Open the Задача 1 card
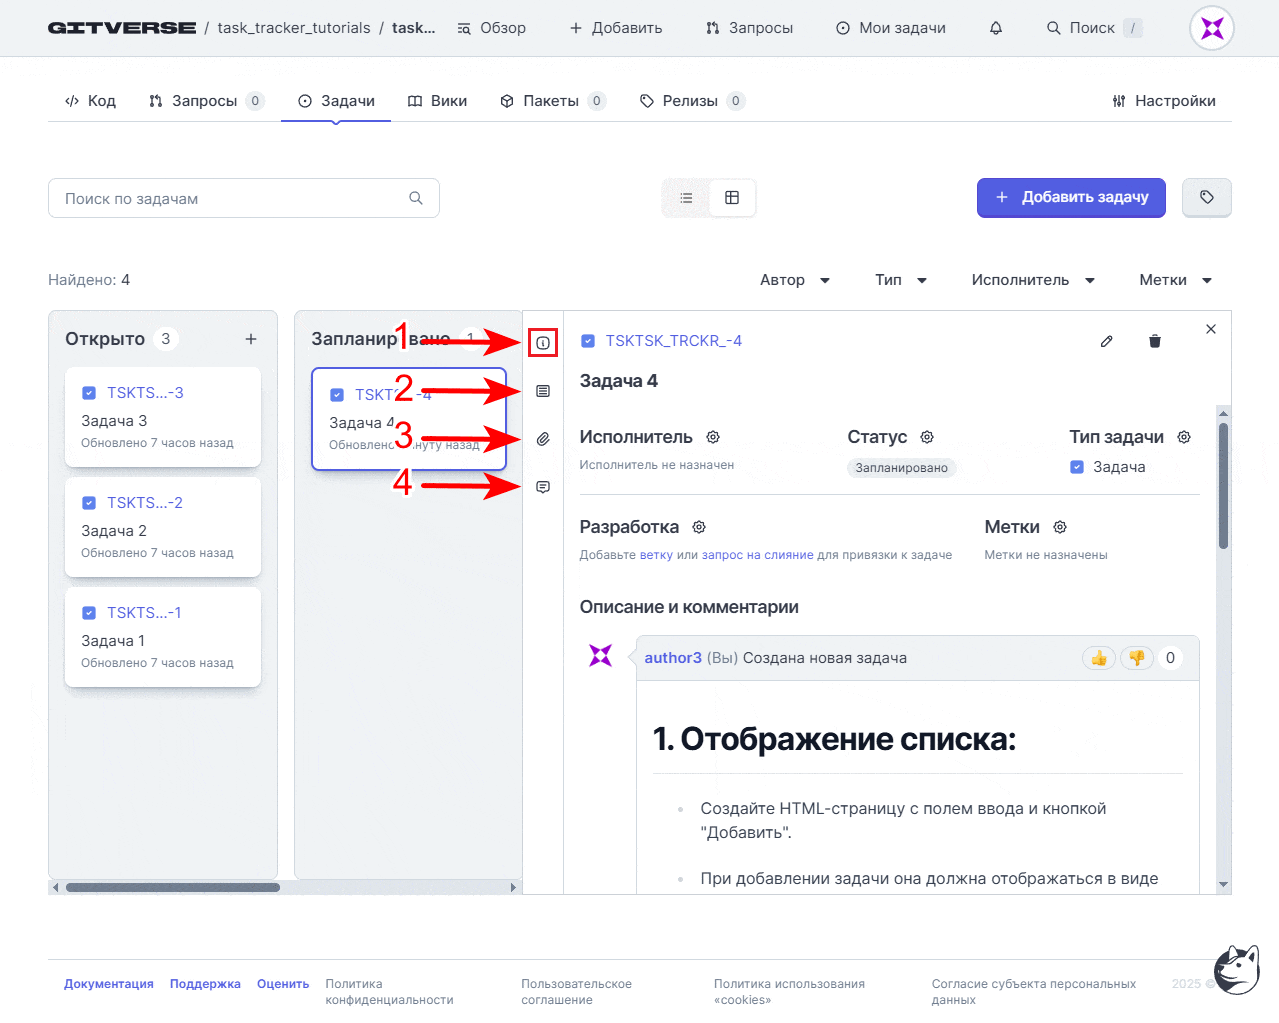 163,637
